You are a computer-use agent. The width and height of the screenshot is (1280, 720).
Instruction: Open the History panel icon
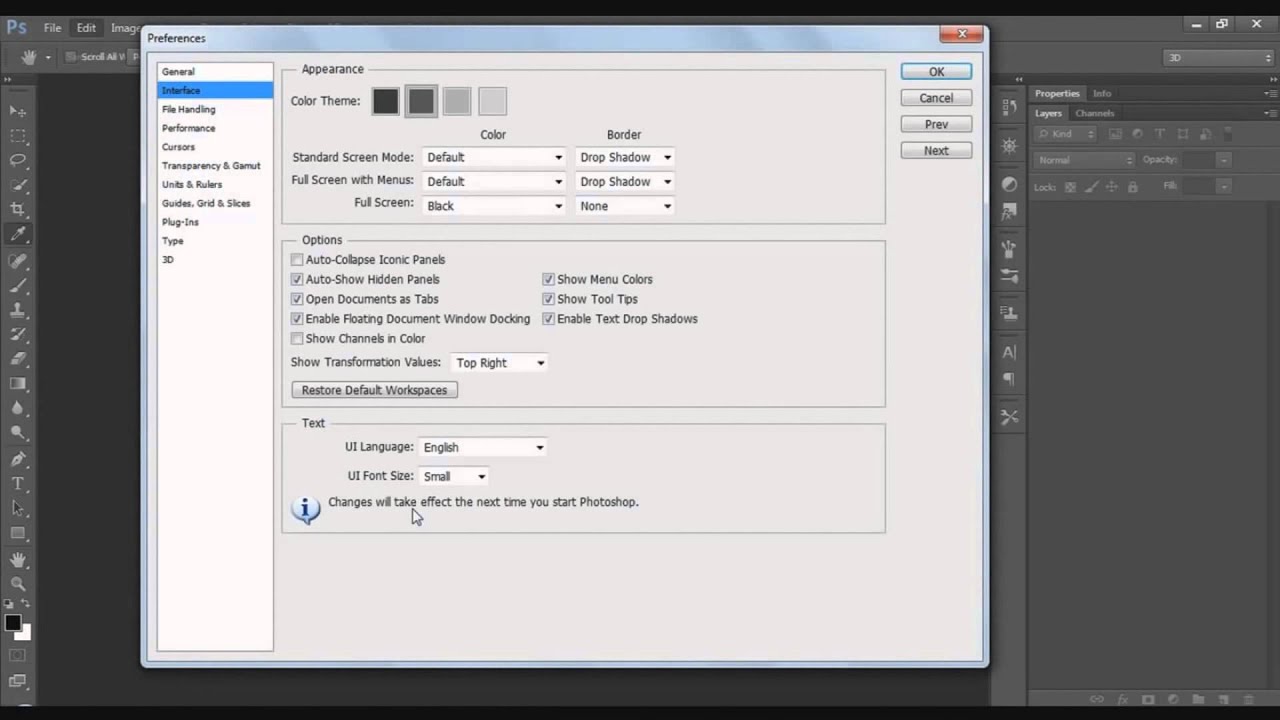pyautogui.click(x=1009, y=107)
